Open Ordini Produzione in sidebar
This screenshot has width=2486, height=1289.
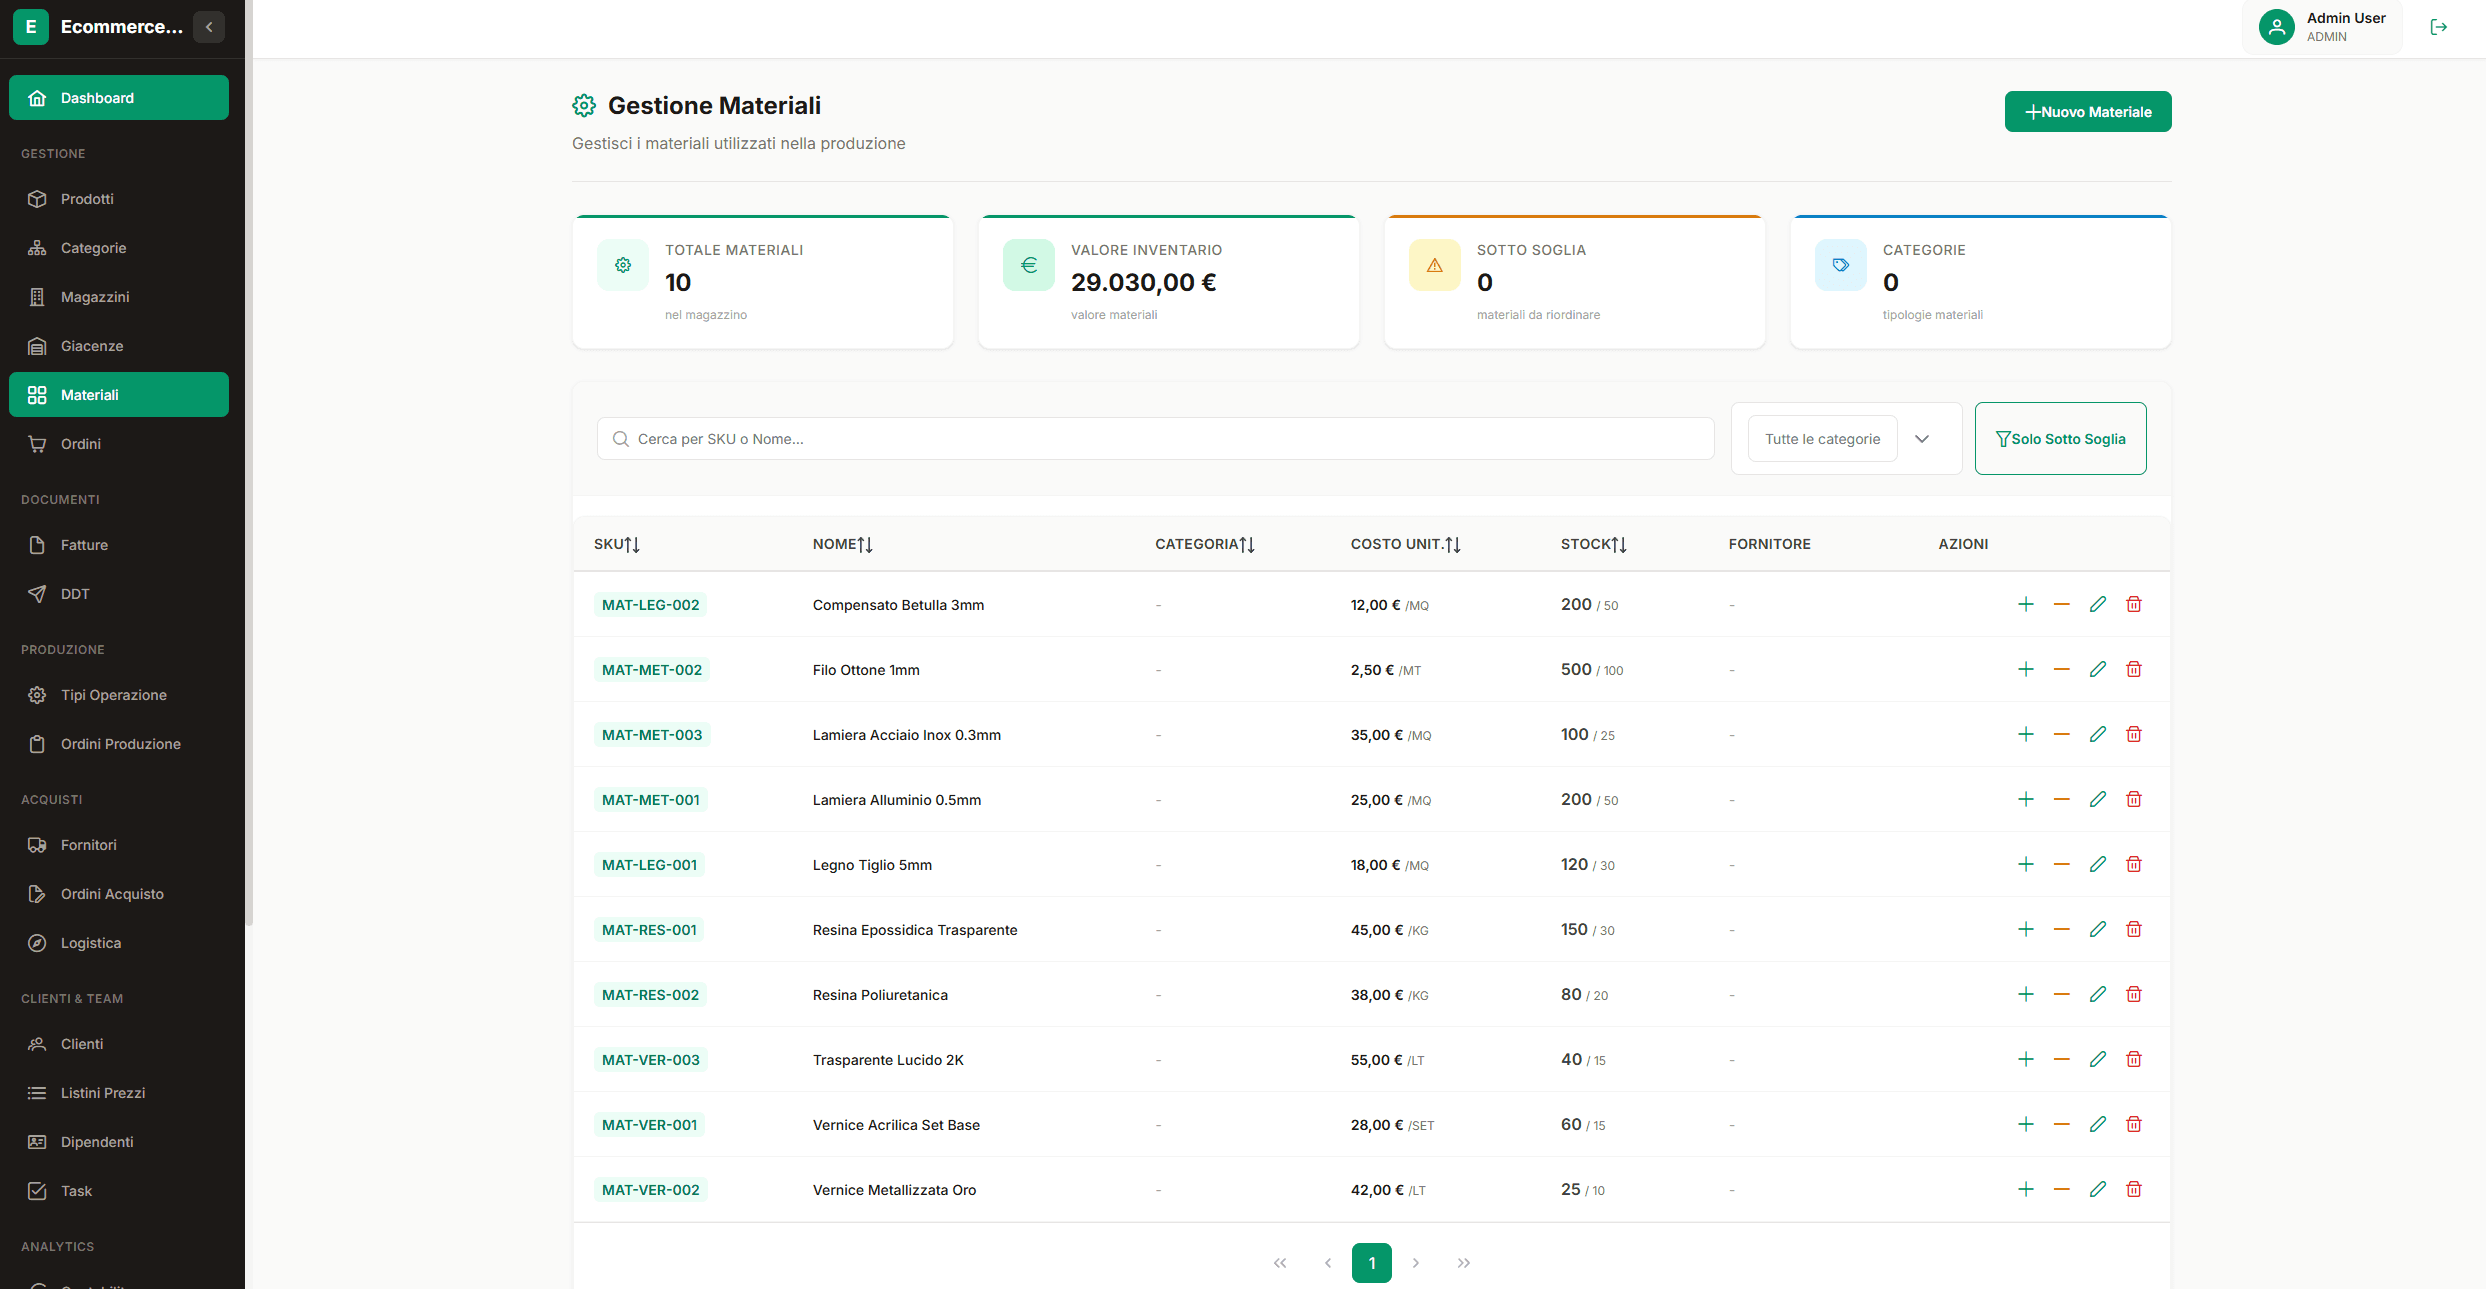pyautogui.click(x=120, y=744)
